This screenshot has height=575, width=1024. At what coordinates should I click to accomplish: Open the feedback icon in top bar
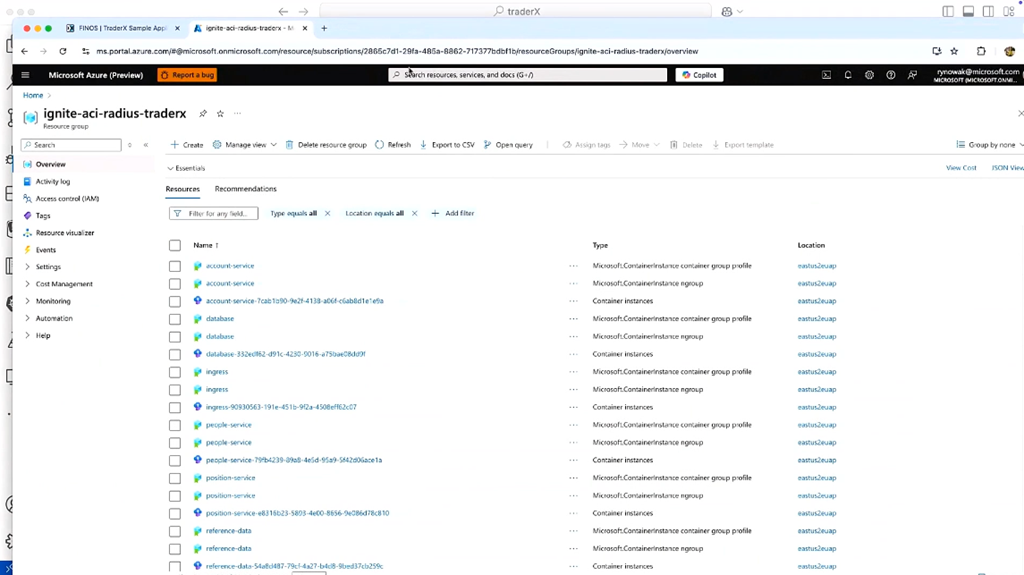click(912, 75)
